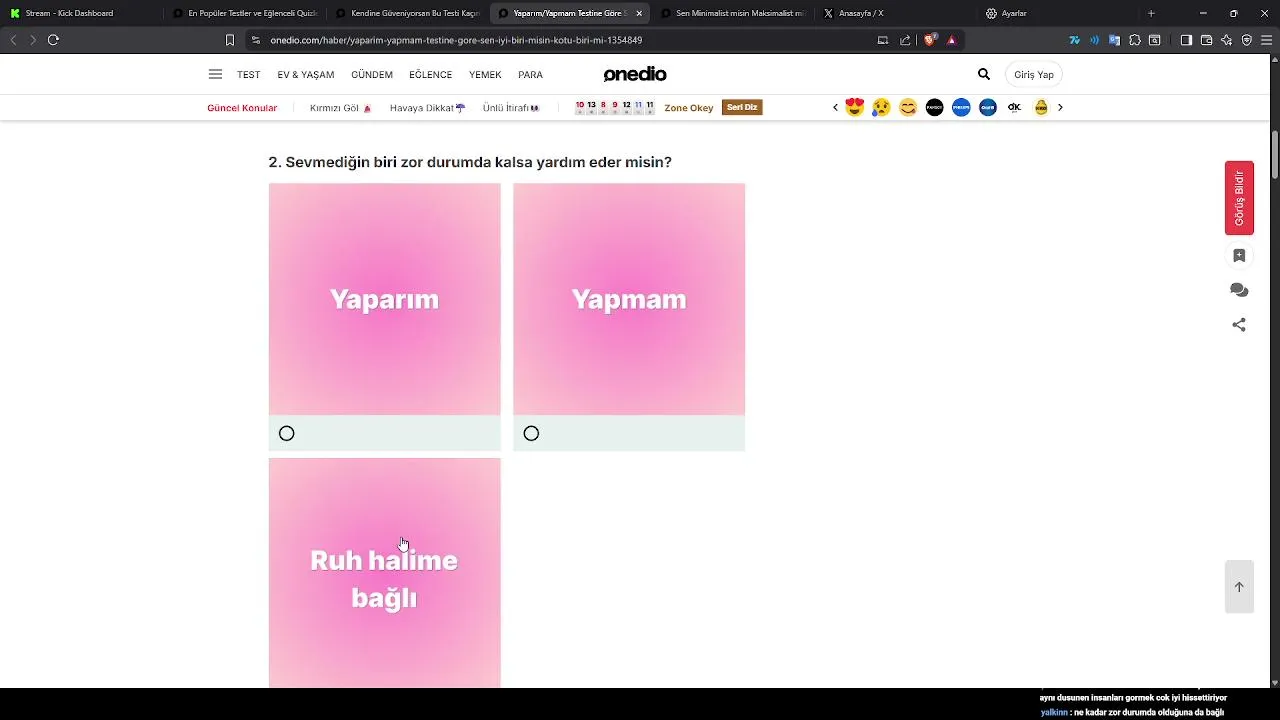The height and width of the screenshot is (720, 1280).
Task: Open the PARA menu
Action: tap(530, 75)
